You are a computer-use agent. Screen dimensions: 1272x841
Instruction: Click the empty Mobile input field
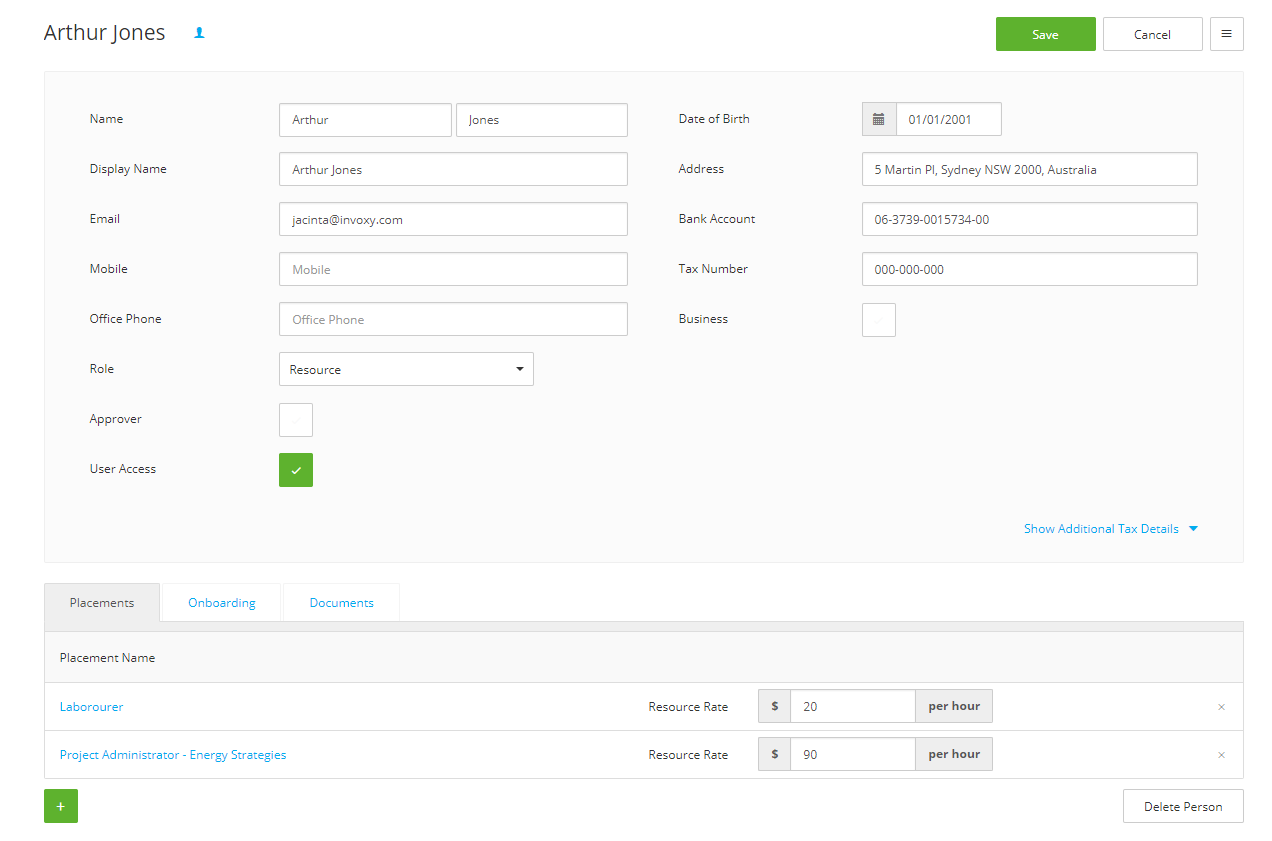click(453, 269)
